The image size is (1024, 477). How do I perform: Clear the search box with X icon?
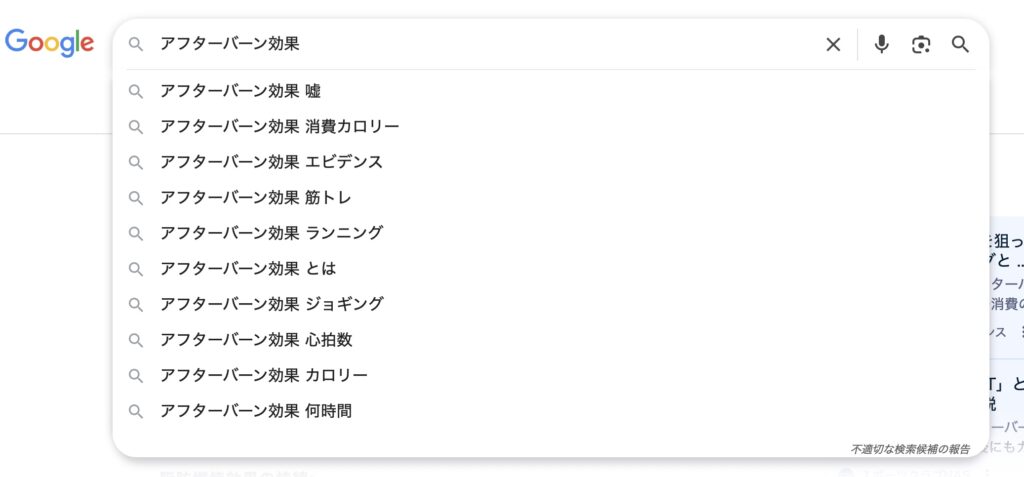pyautogui.click(x=833, y=44)
